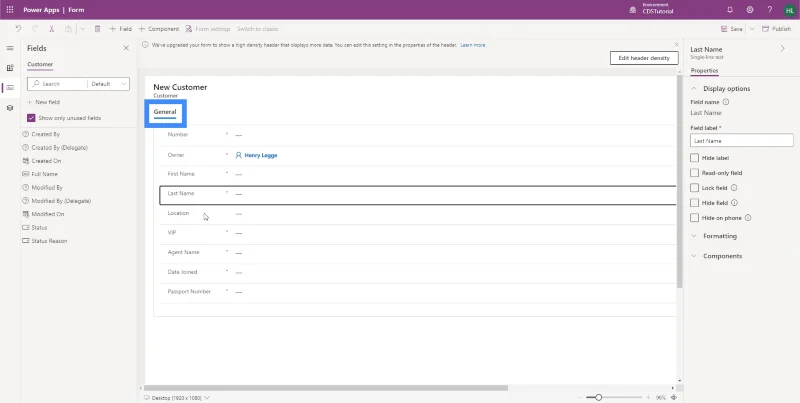This screenshot has height=403, width=800.
Task: Open the help question mark icon
Action: point(770,10)
